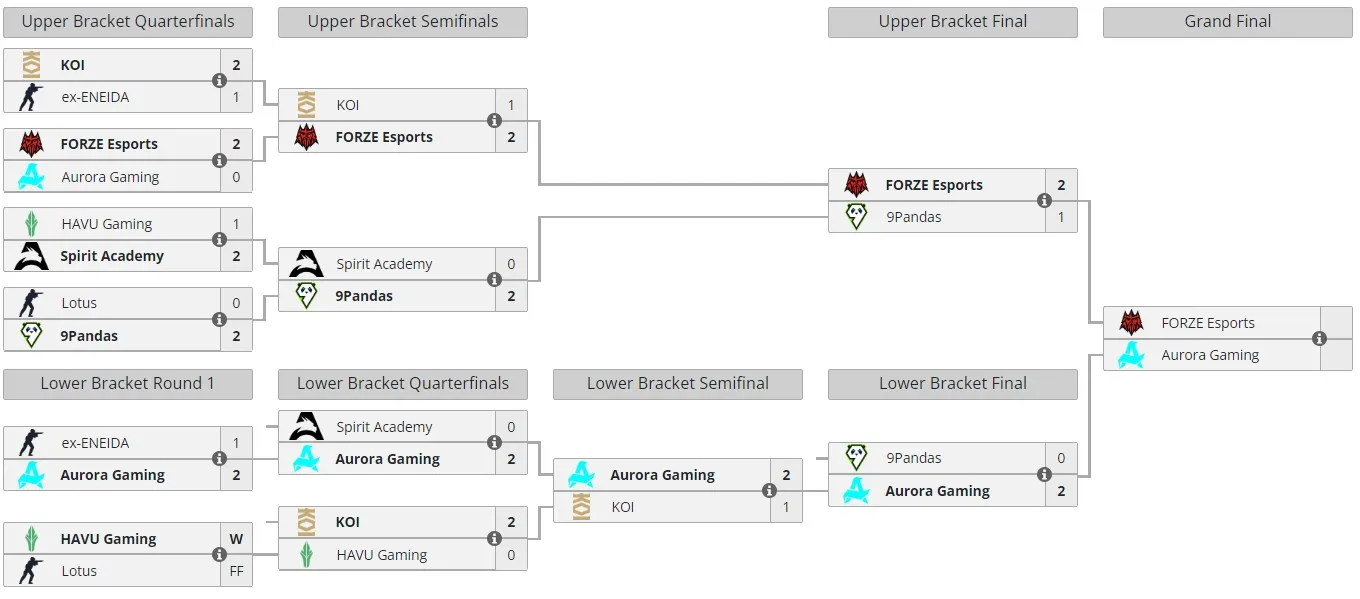Open info for Lotus vs 9Pandas quarterfinal

click(x=219, y=320)
